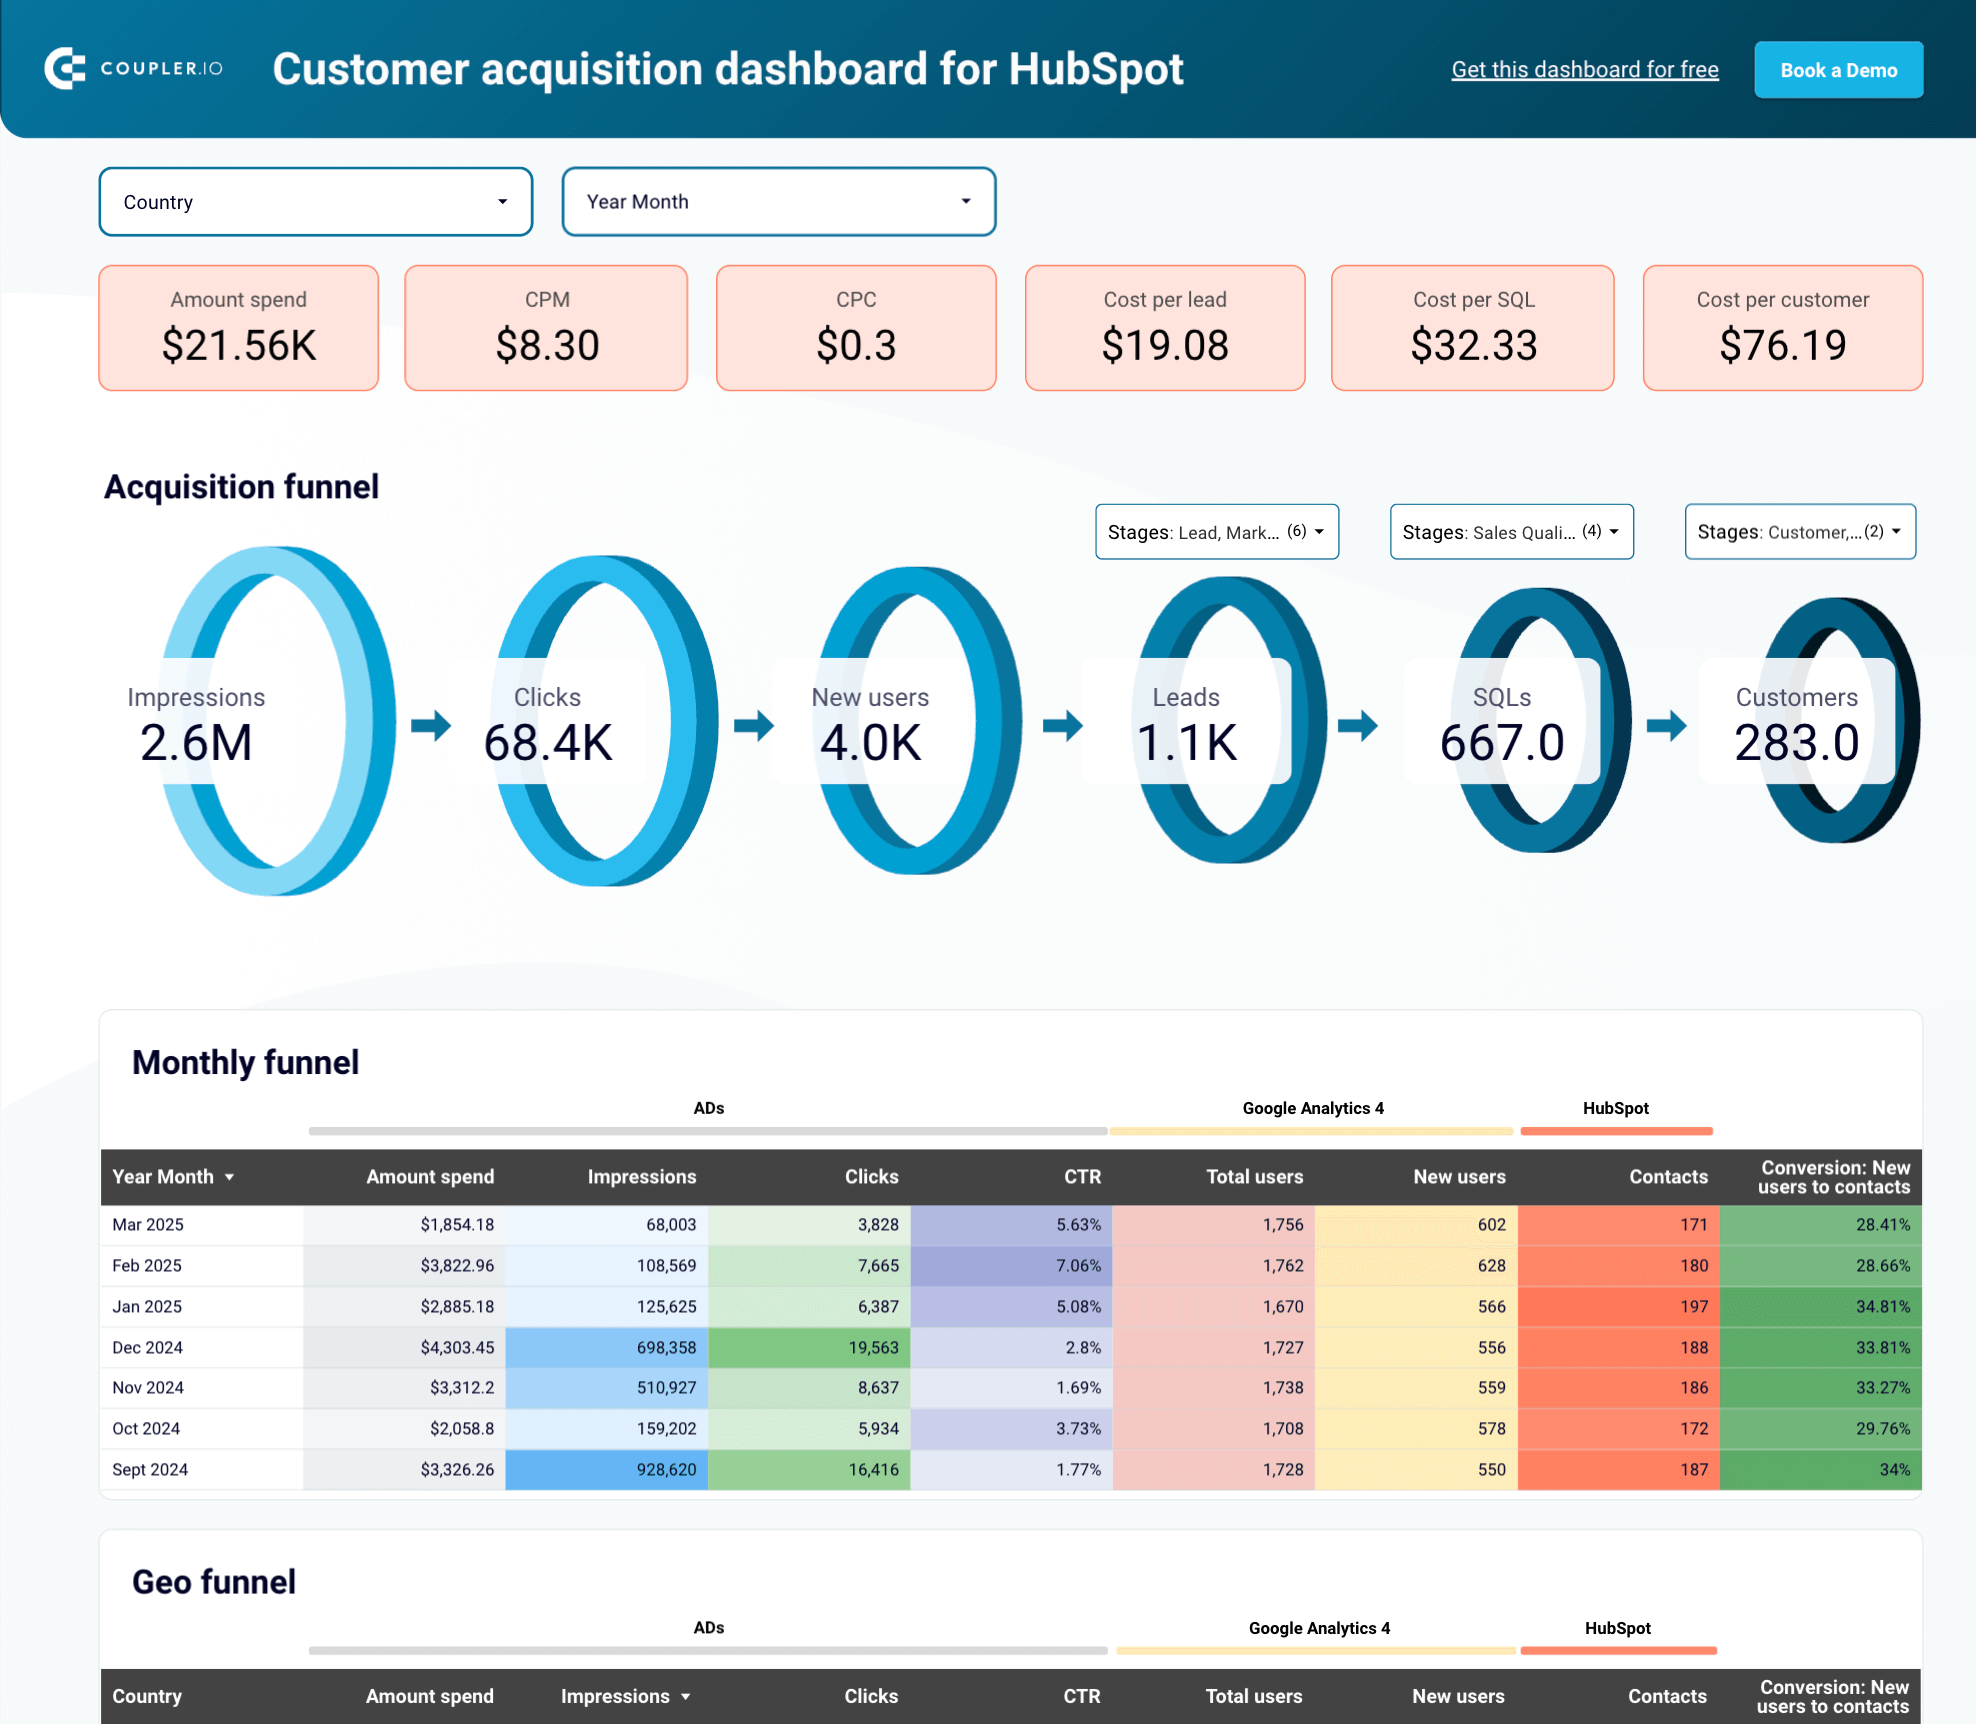
Task: Open the Year Month filter dropdown
Action: pos(779,201)
